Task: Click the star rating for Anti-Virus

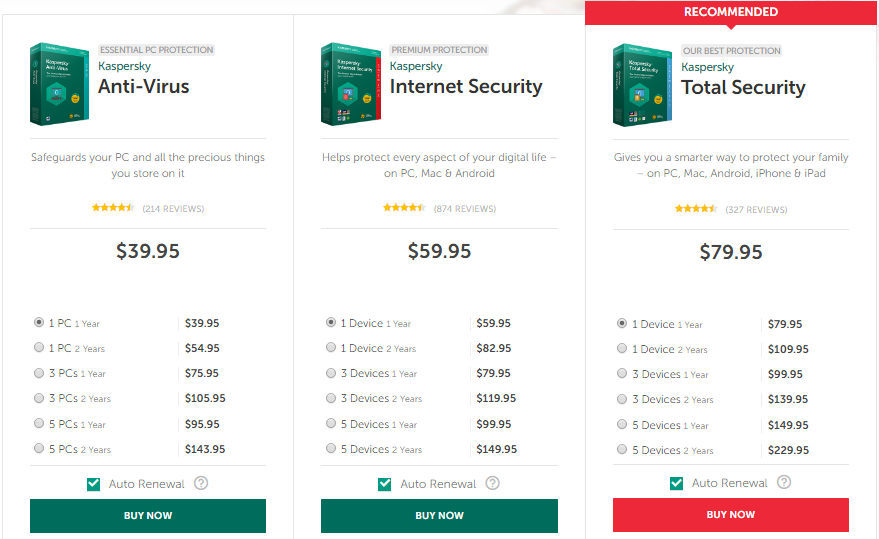Action: point(113,208)
